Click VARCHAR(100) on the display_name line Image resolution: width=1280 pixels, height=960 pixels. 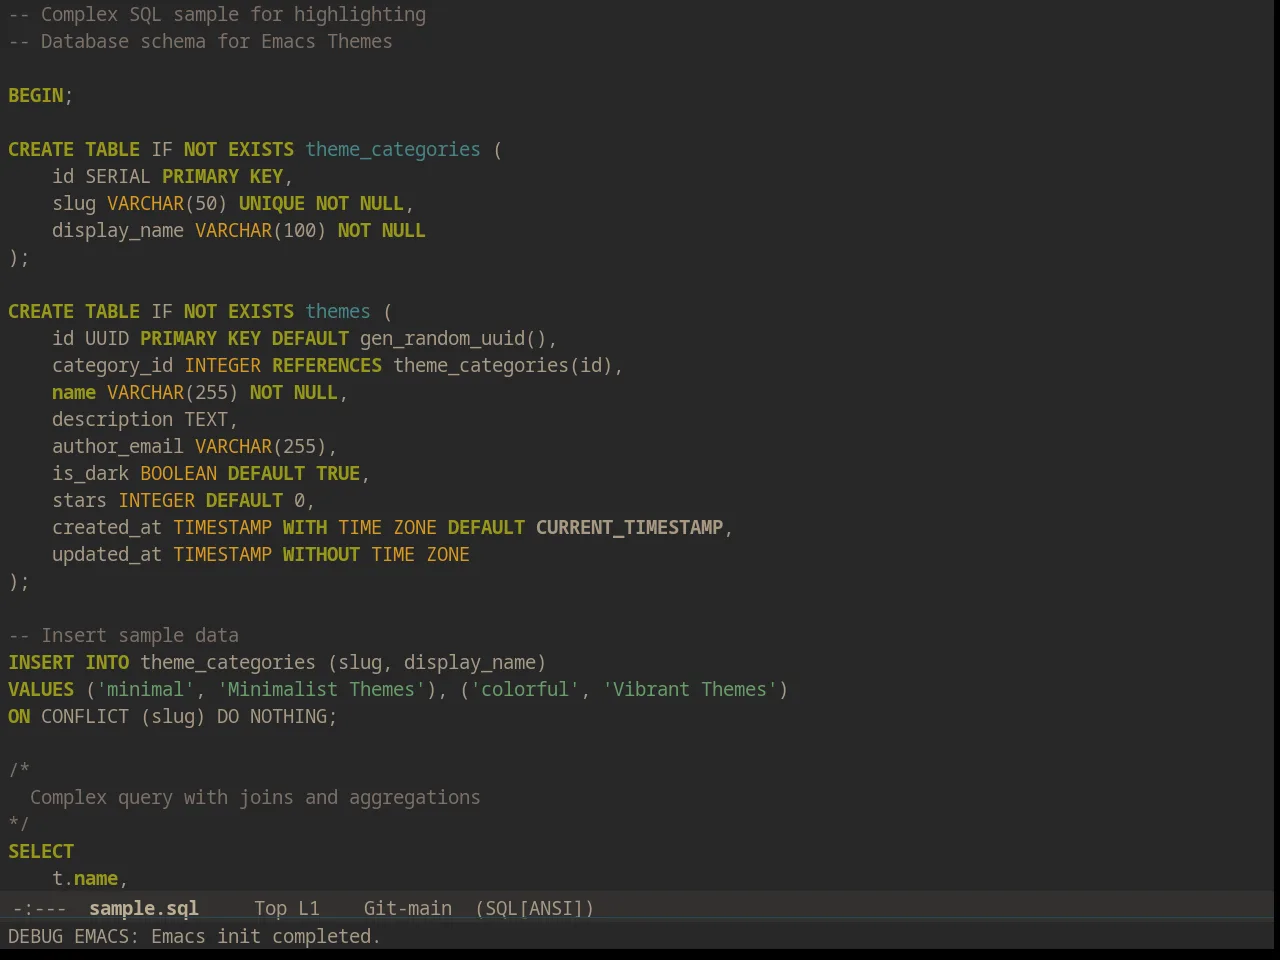[261, 230]
